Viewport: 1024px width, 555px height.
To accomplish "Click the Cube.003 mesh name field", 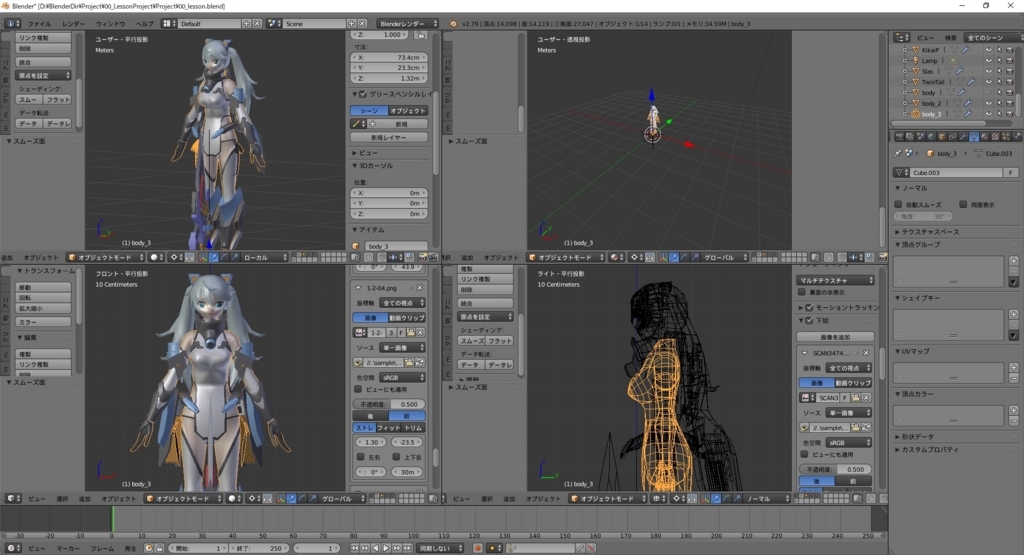I will (955, 172).
